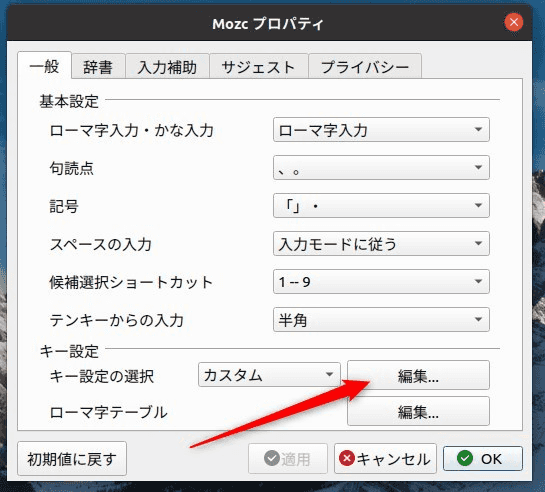
Task: Expand the テンキーからの入力 combo box
Action: [381, 319]
